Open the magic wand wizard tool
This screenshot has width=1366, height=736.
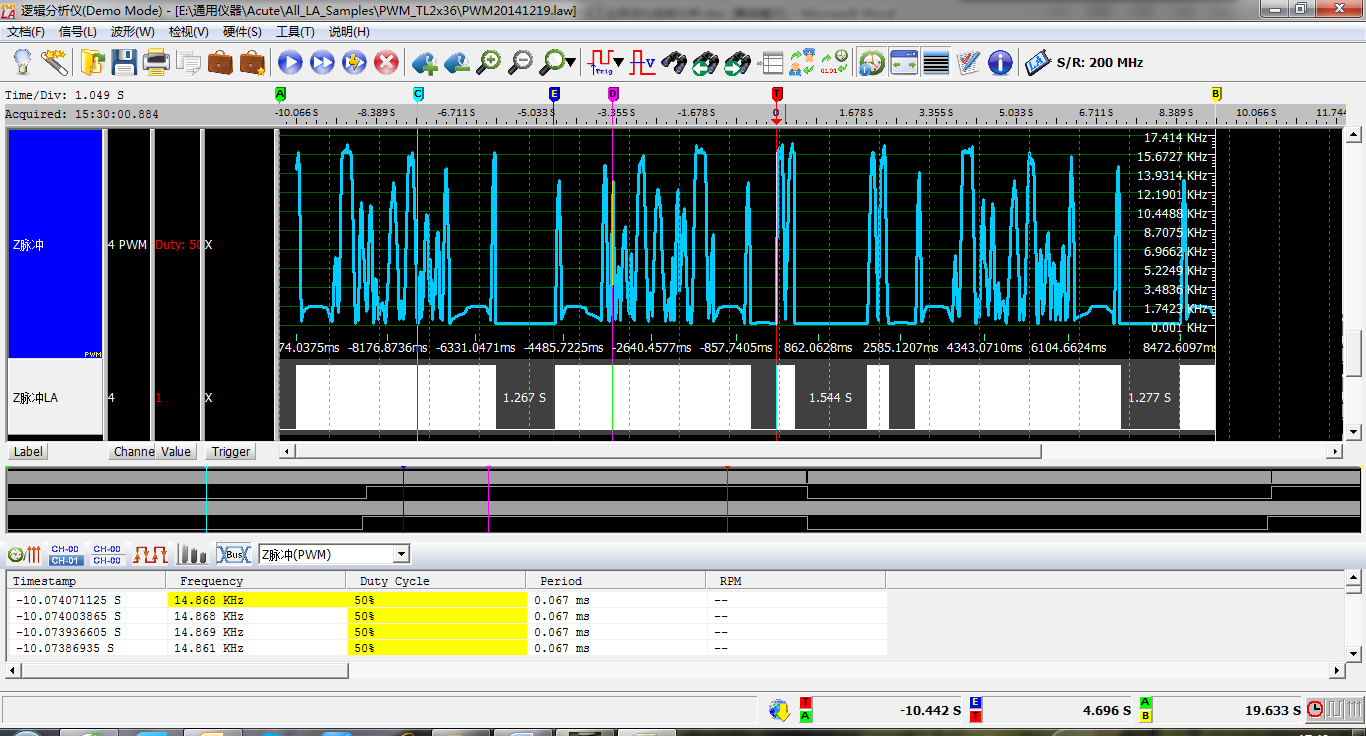point(54,63)
